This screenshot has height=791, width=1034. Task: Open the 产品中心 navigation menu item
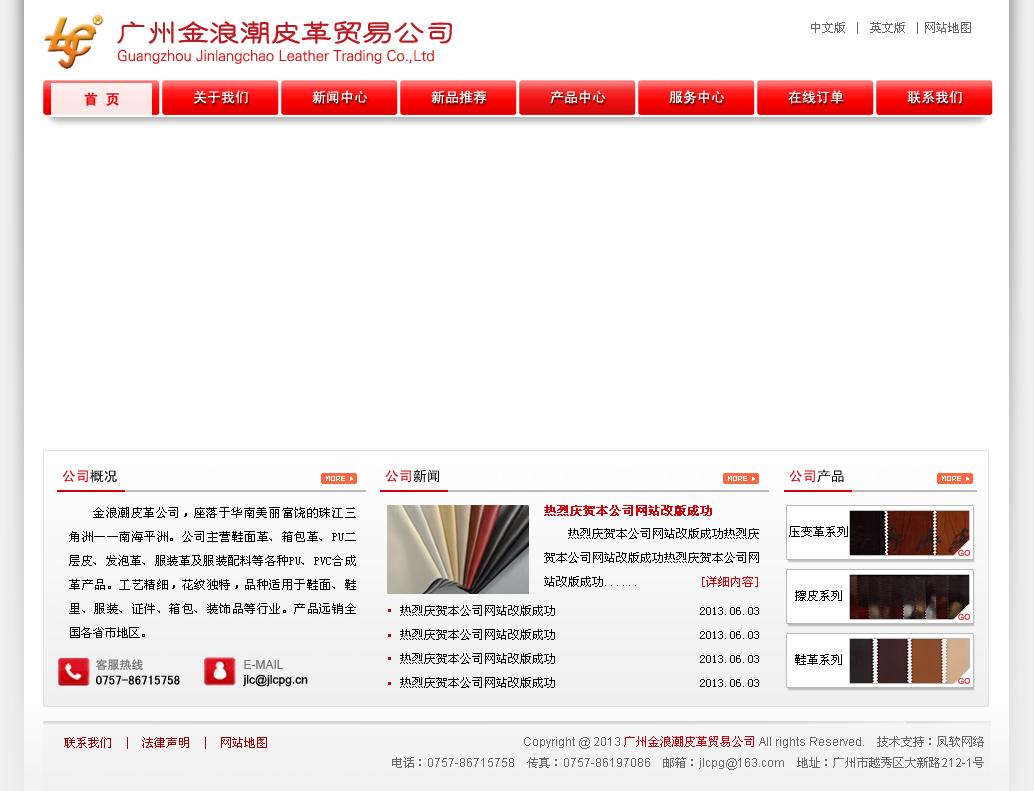[577, 98]
